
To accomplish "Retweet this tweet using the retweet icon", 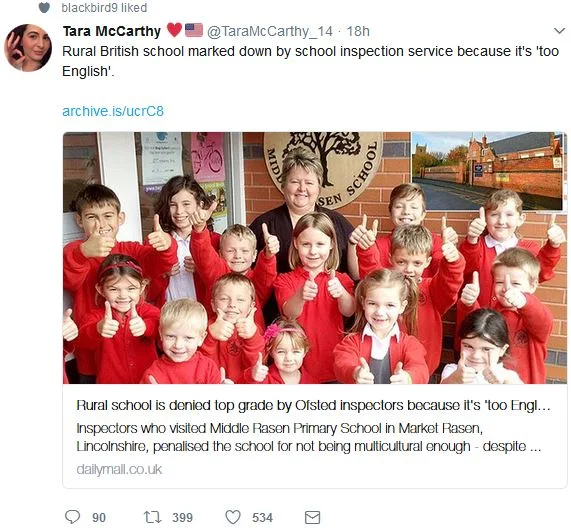I will pos(152,517).
